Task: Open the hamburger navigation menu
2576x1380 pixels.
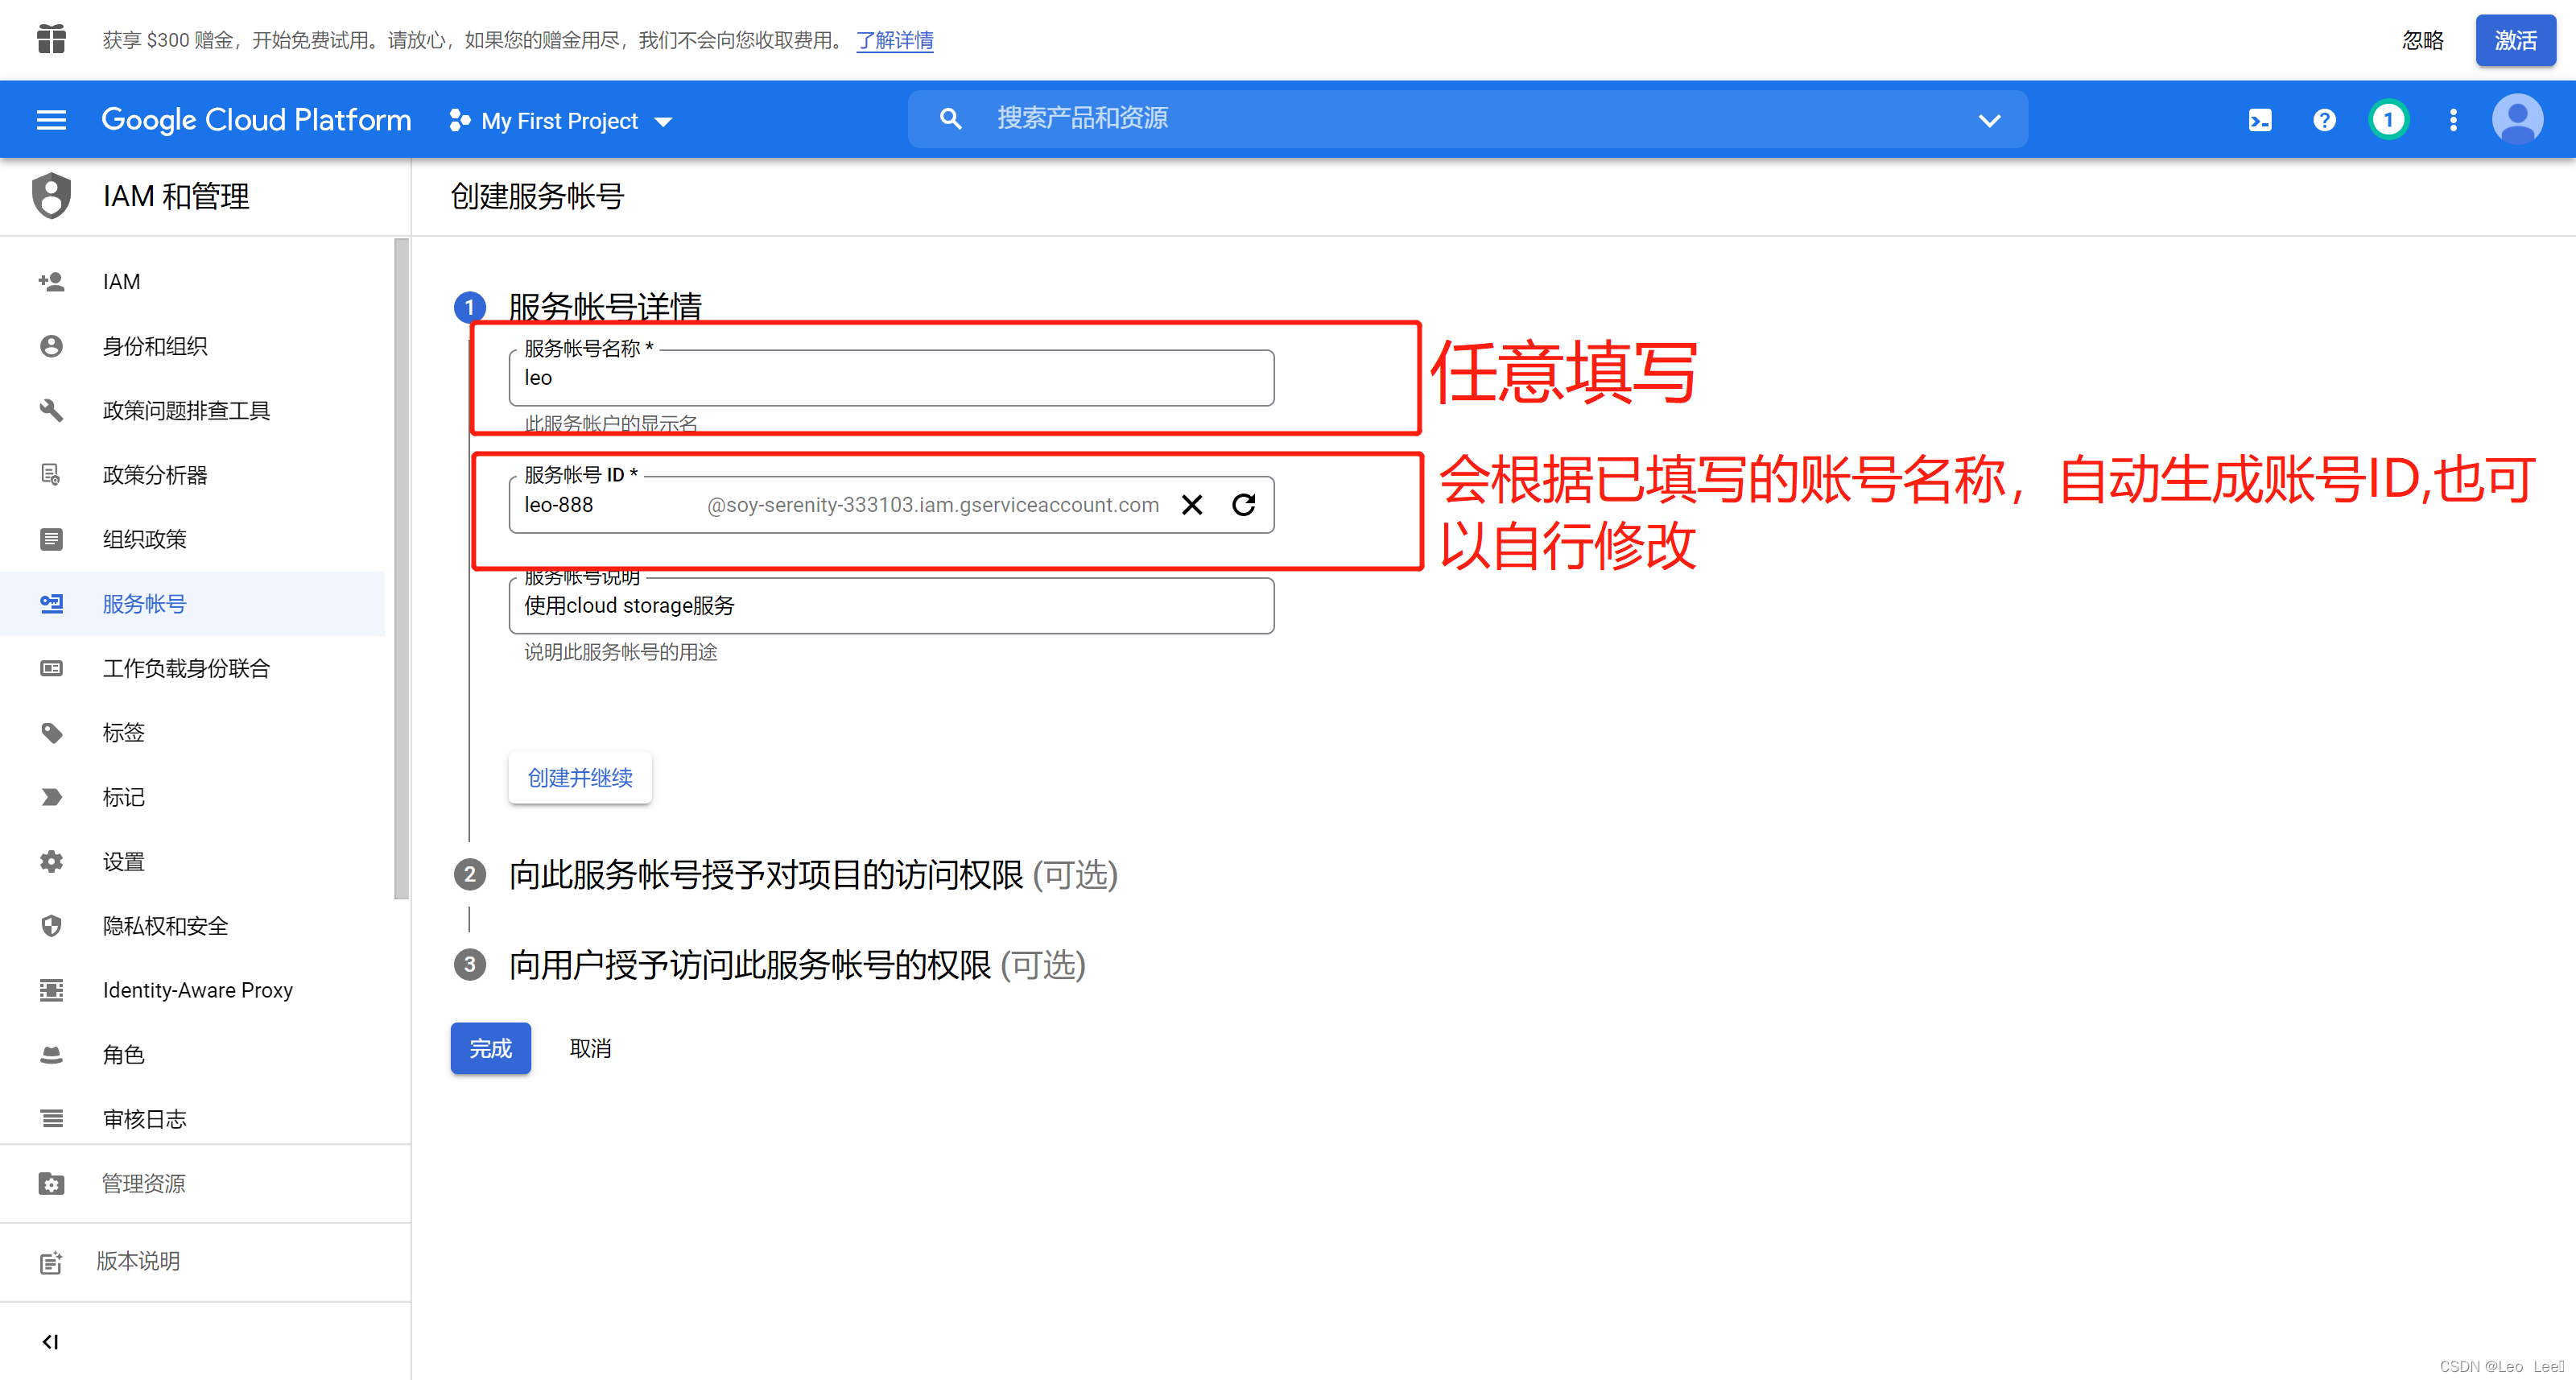Action: pyautogui.click(x=51, y=120)
